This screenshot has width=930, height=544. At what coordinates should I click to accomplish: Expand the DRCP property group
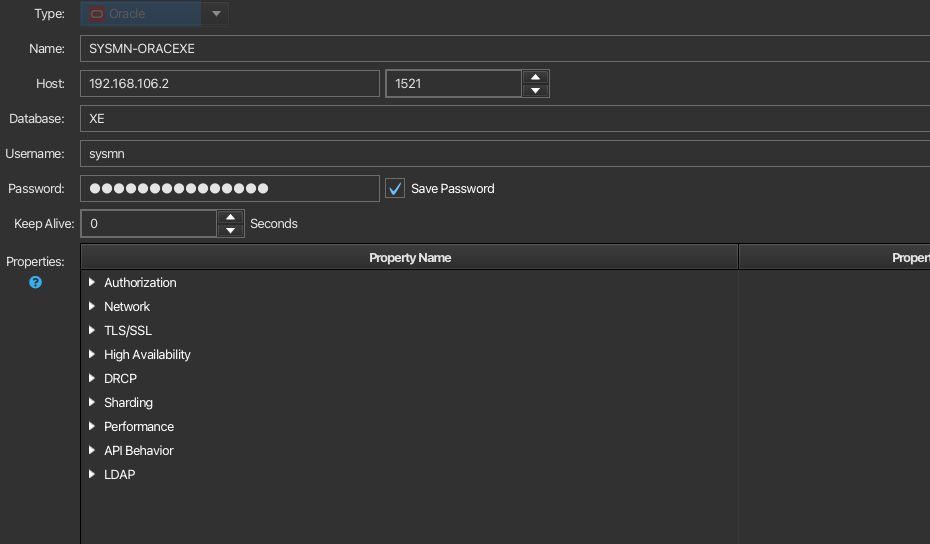[92, 379]
